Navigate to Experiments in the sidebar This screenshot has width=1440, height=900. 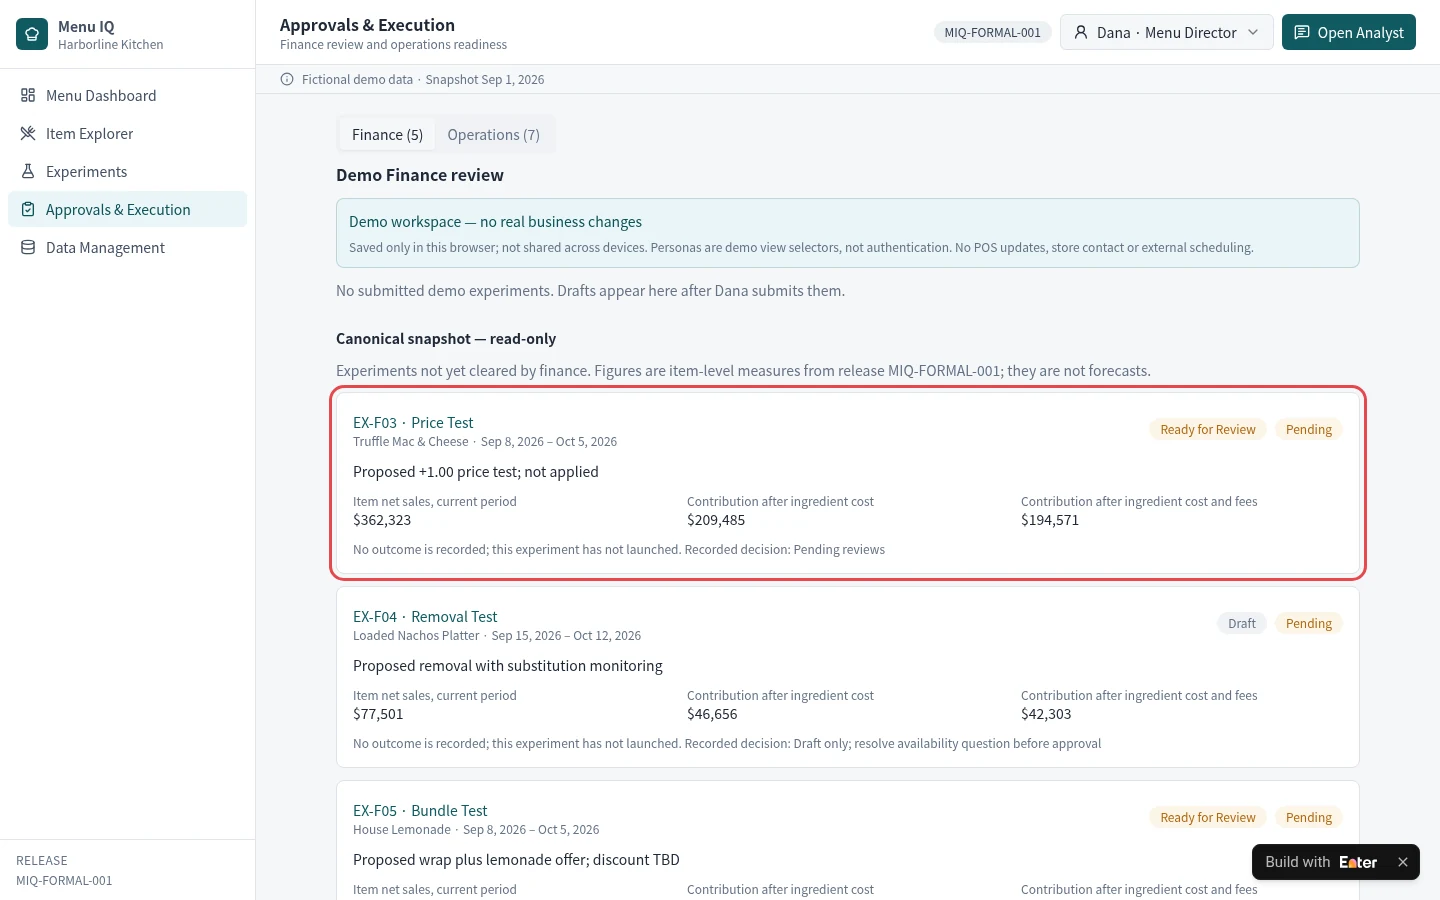127,172
